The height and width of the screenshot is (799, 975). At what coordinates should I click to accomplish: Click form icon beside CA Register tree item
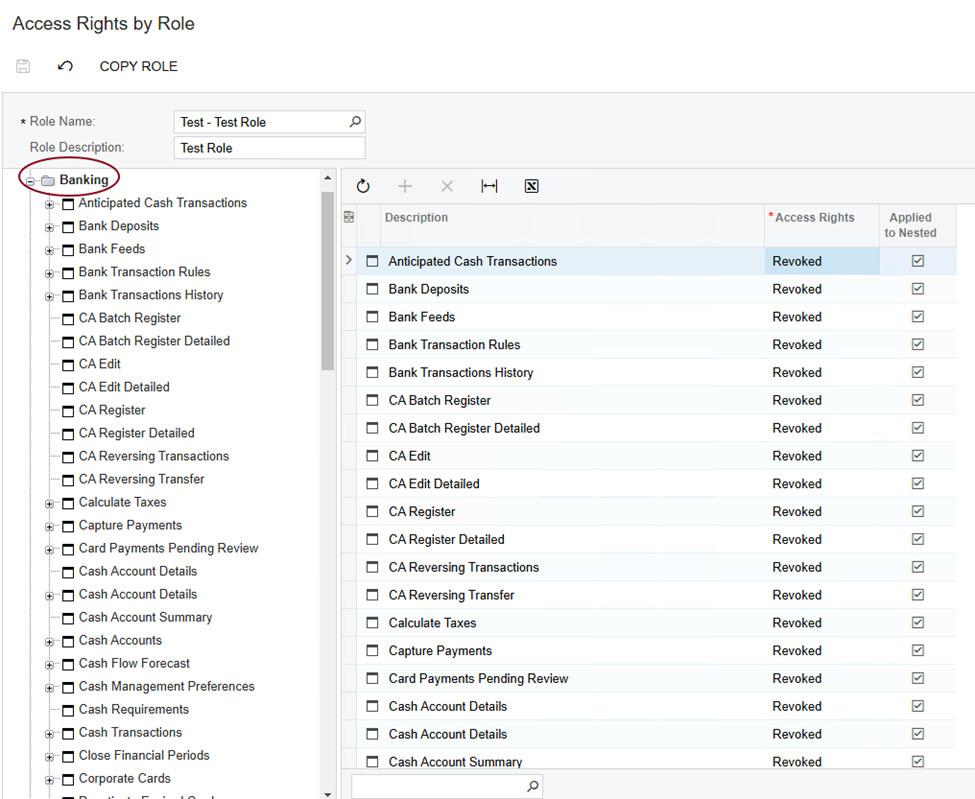click(68, 411)
